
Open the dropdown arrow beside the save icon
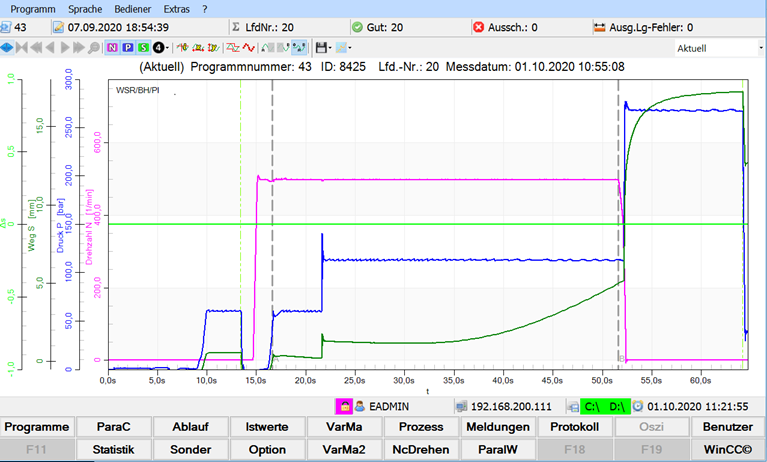pyautogui.click(x=331, y=47)
